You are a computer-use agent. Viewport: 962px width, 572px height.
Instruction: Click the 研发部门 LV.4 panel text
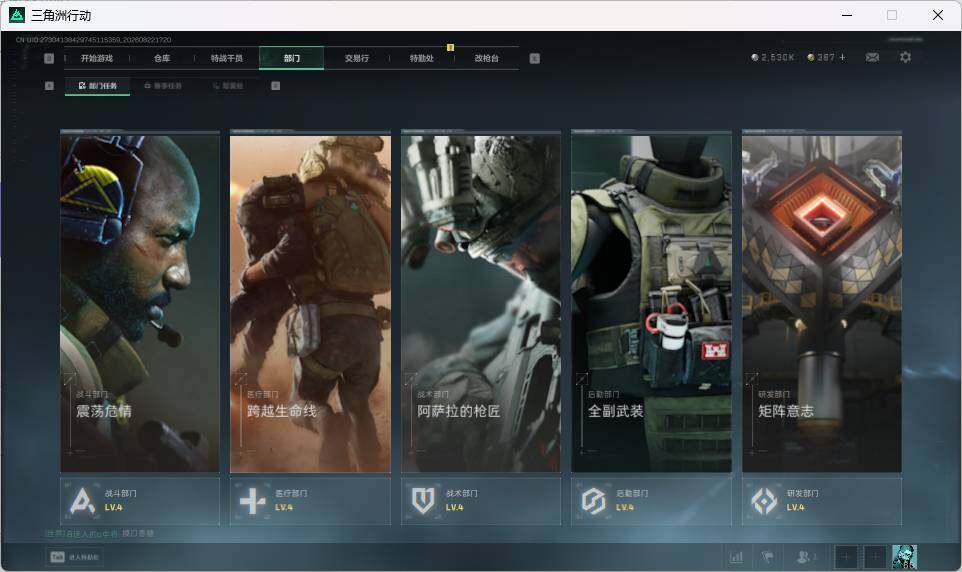tap(802, 500)
